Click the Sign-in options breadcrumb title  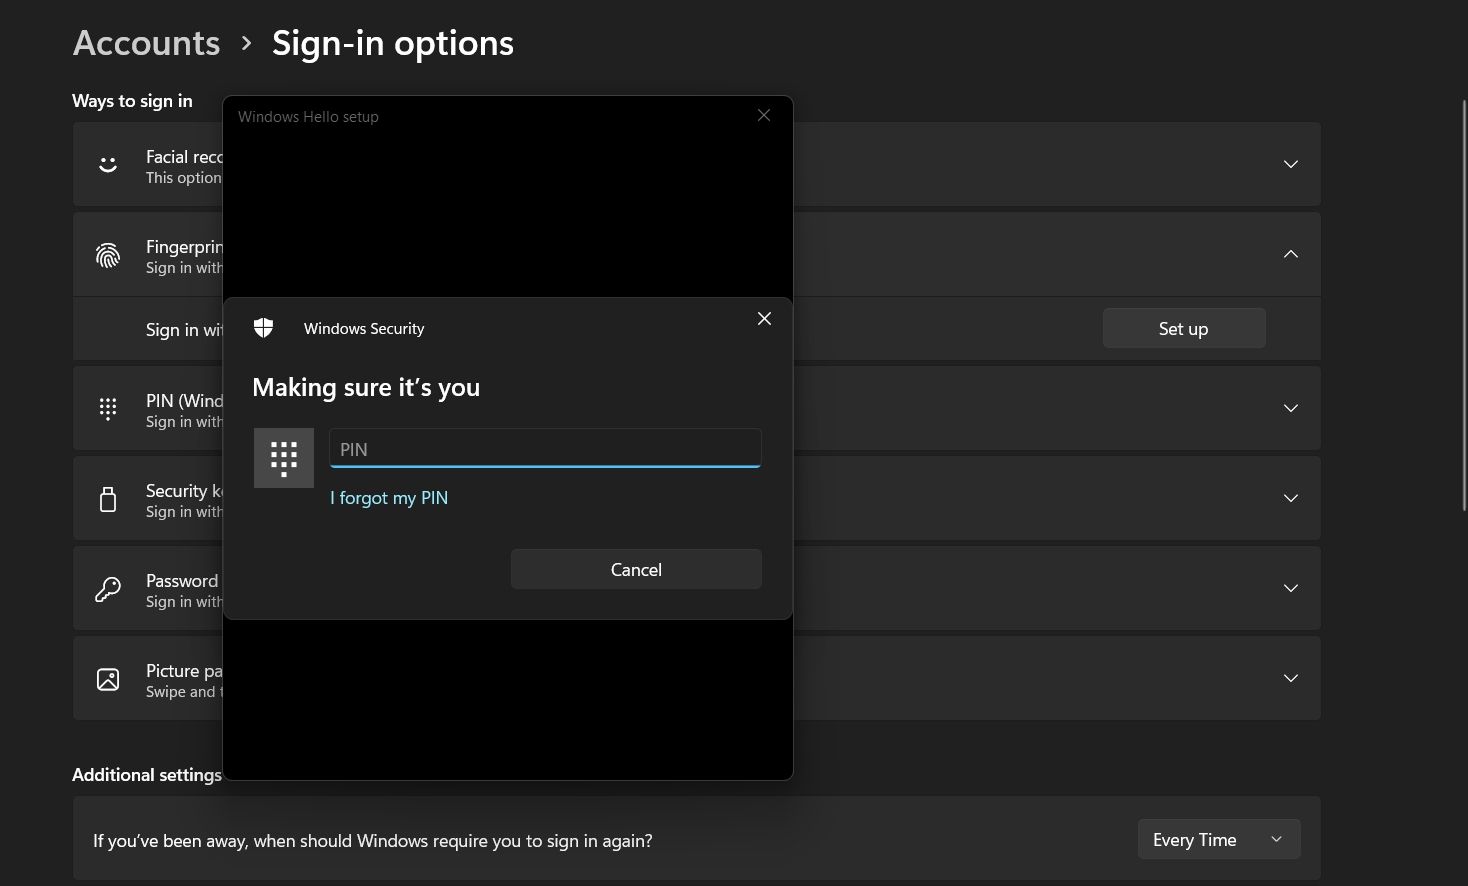point(393,43)
